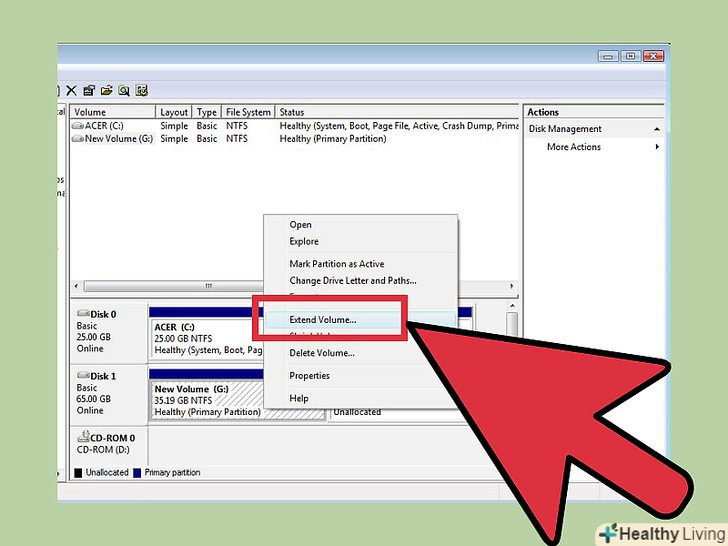Click the '65.00 GB' label under Disk 1
Image resolution: width=728 pixels, height=546 pixels.
click(93, 399)
